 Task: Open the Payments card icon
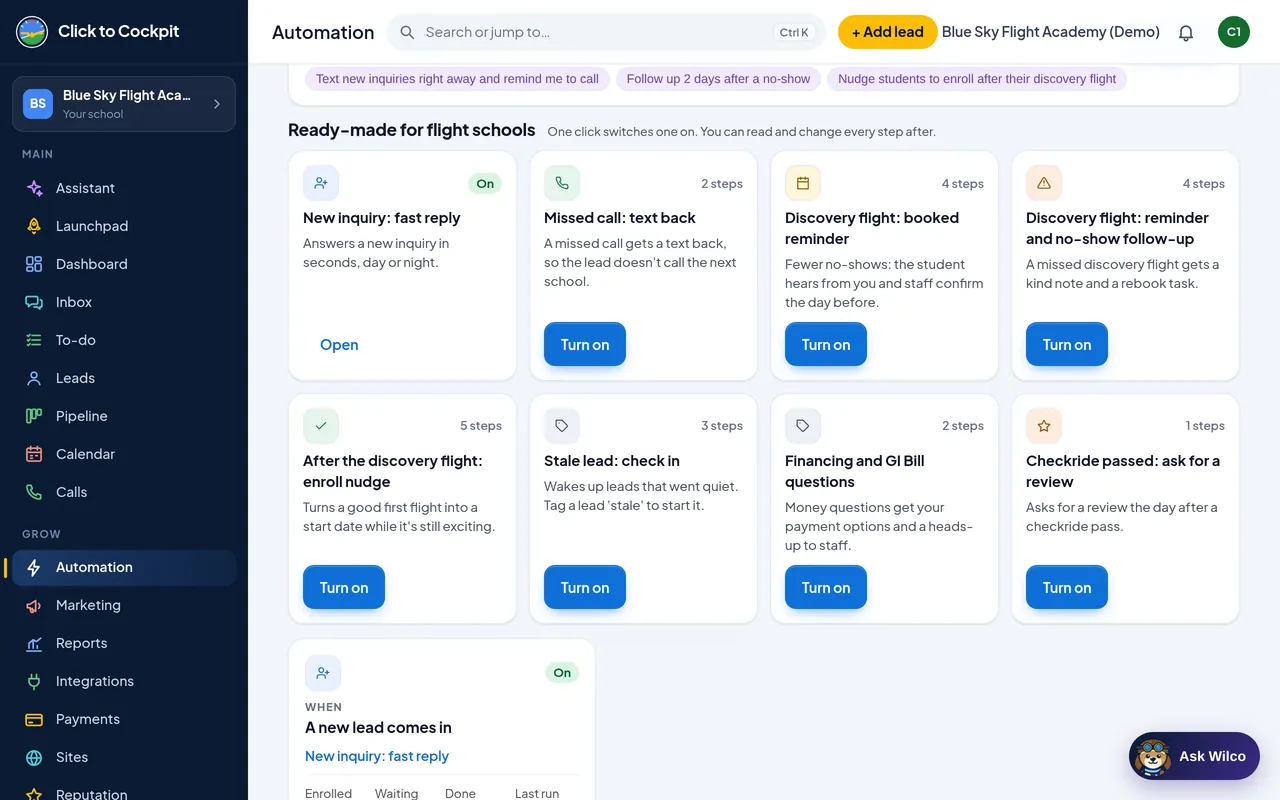(34, 719)
